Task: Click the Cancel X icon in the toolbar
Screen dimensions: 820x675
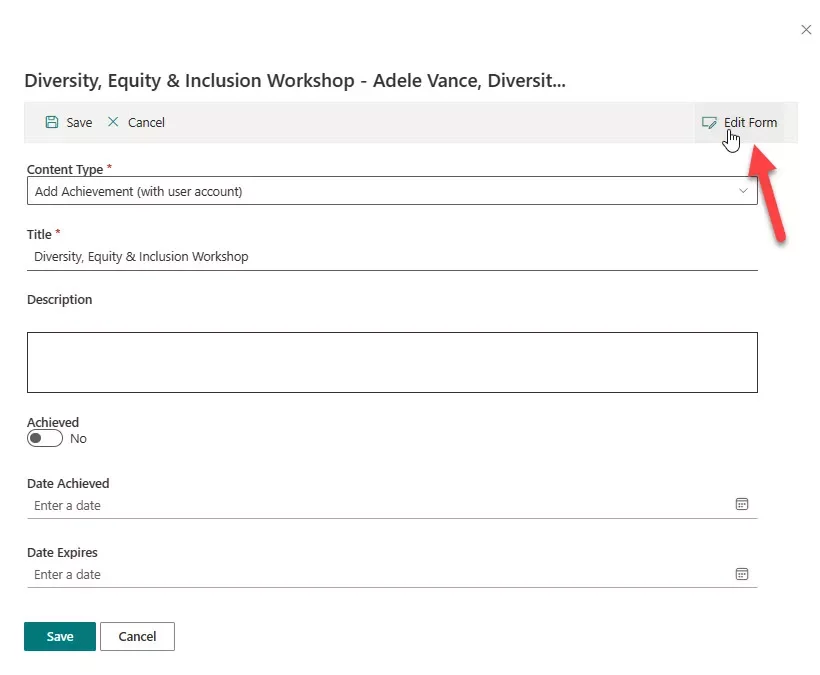Action: click(x=113, y=122)
